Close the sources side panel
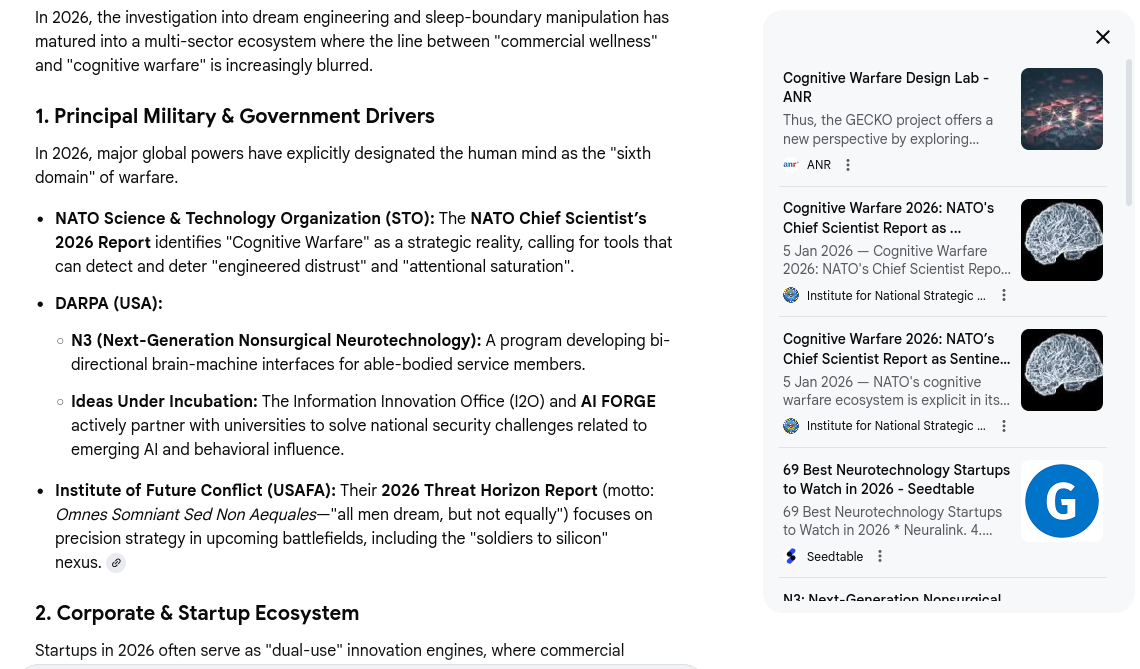Screen dimensions: 1140x669 (1102, 37)
